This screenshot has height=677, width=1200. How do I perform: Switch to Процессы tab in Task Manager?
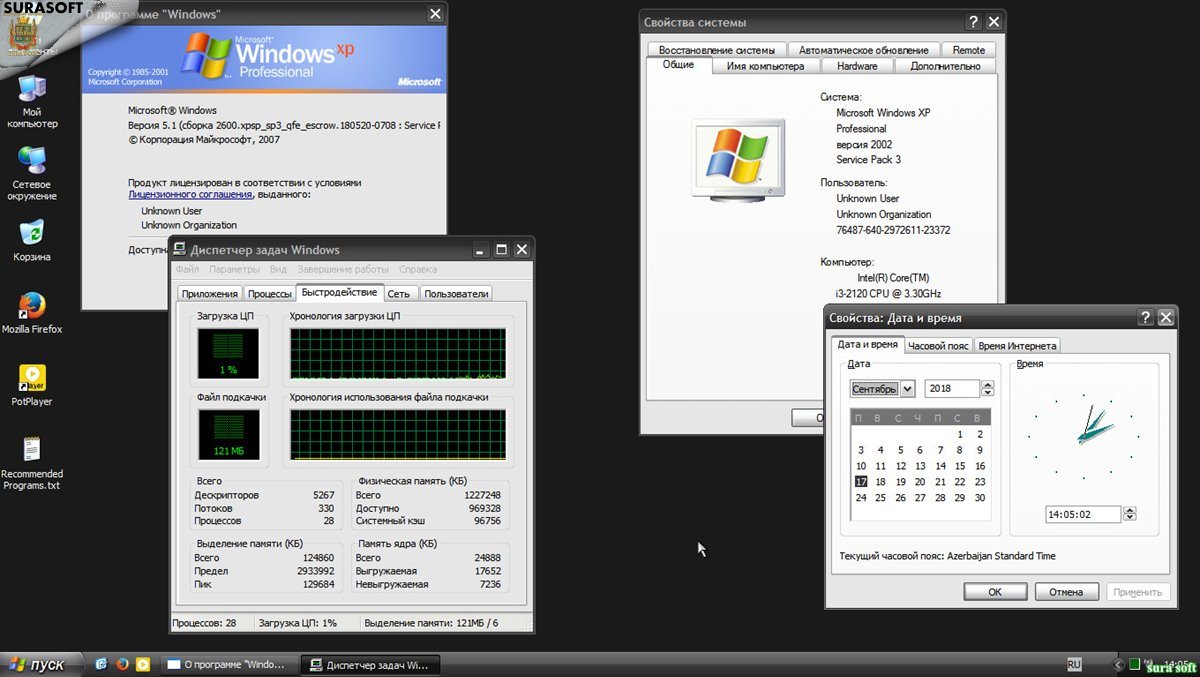[269, 294]
